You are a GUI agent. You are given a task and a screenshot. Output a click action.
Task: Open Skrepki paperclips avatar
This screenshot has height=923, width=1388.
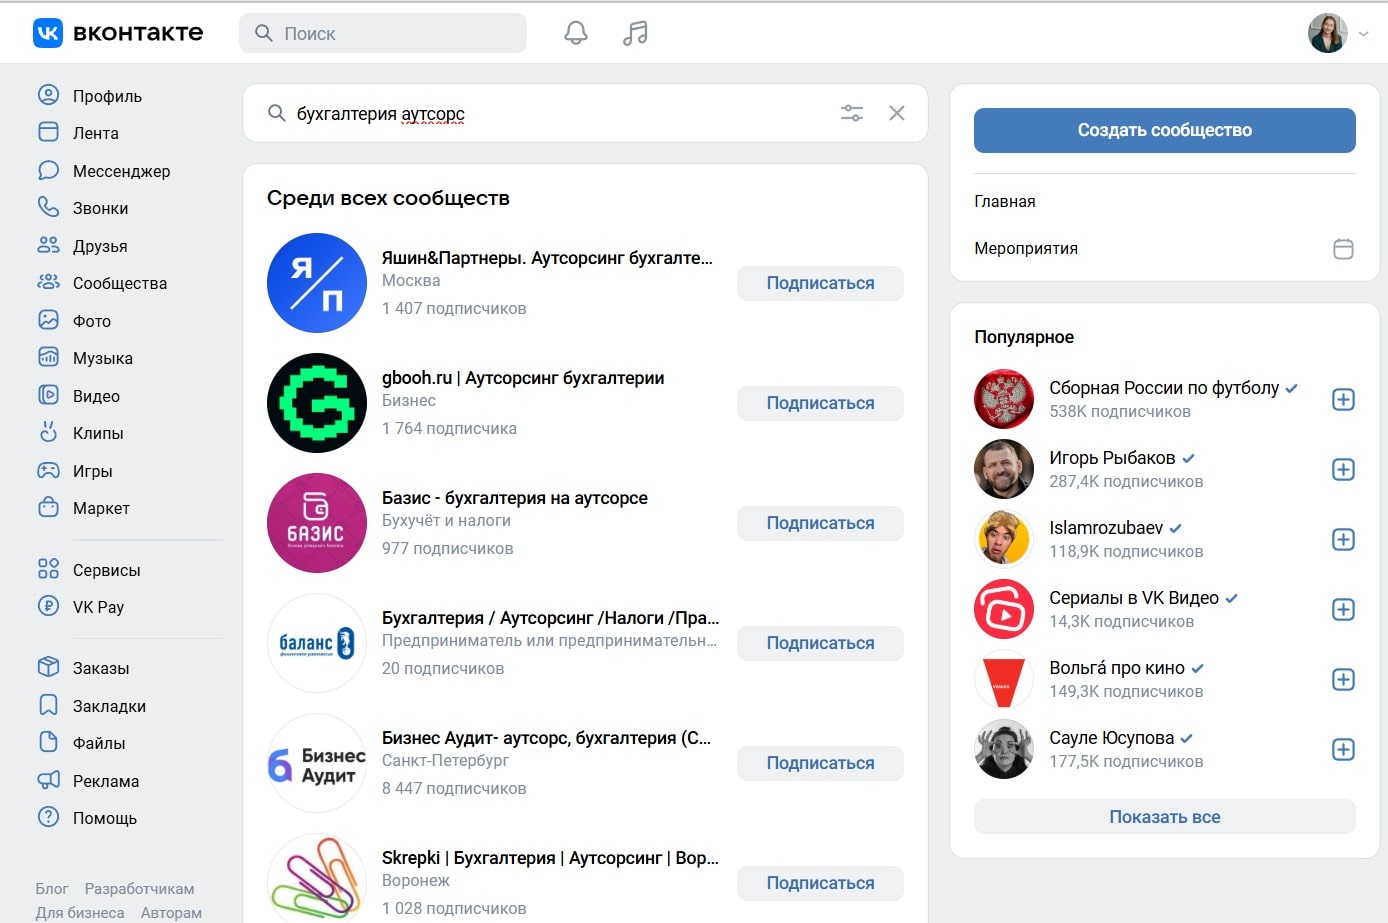[317, 878]
